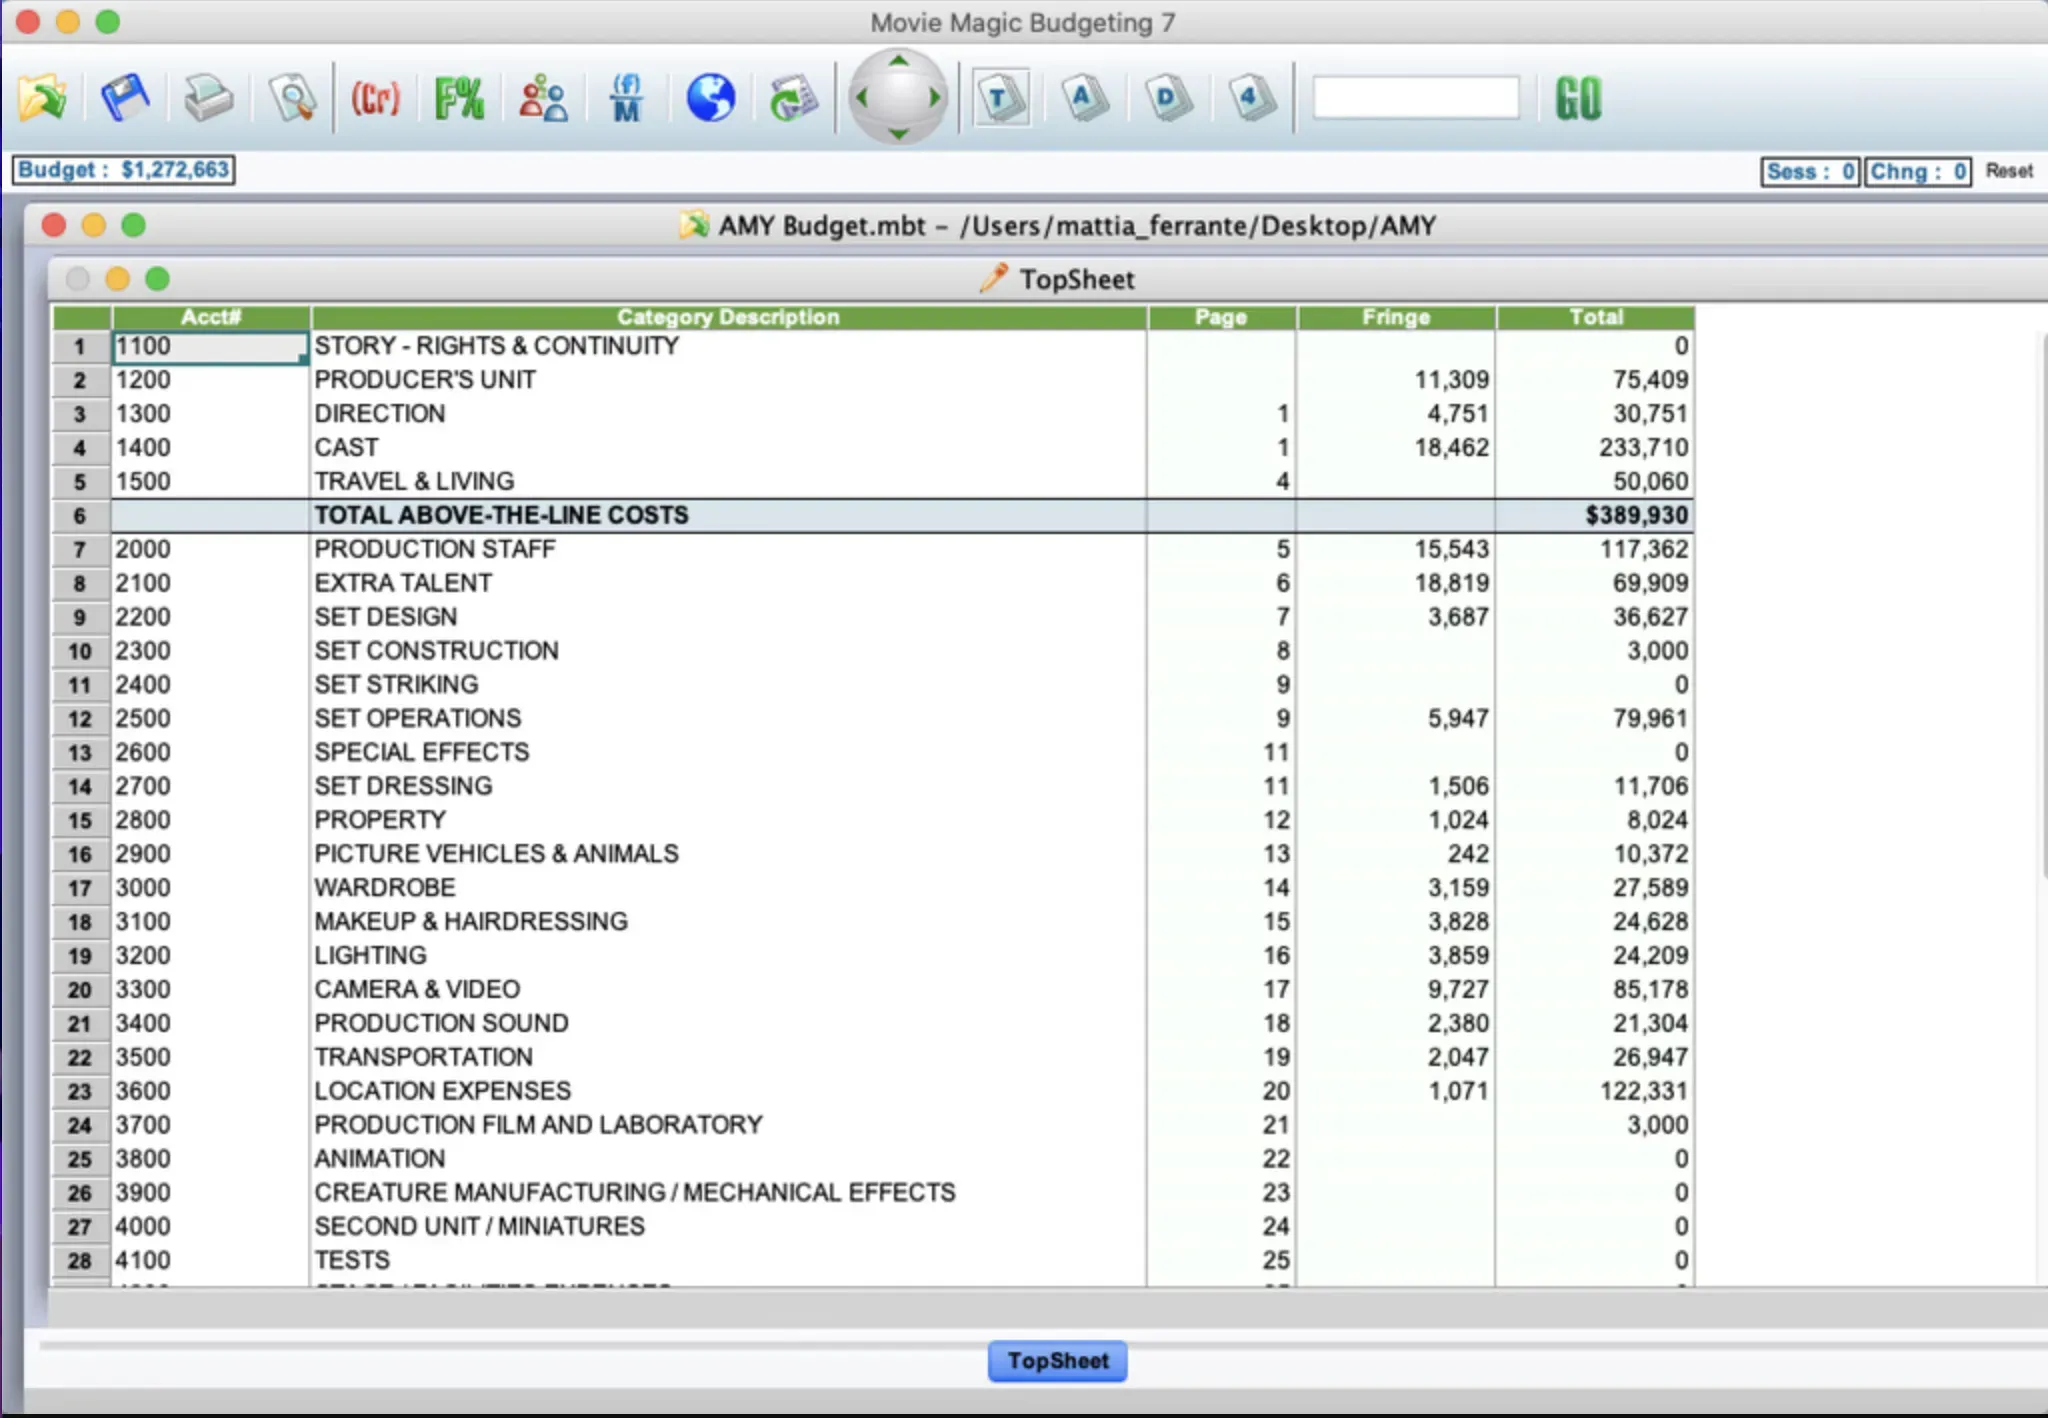Click the Total column header
Viewport: 2048px width, 1418px height.
[x=1594, y=317]
